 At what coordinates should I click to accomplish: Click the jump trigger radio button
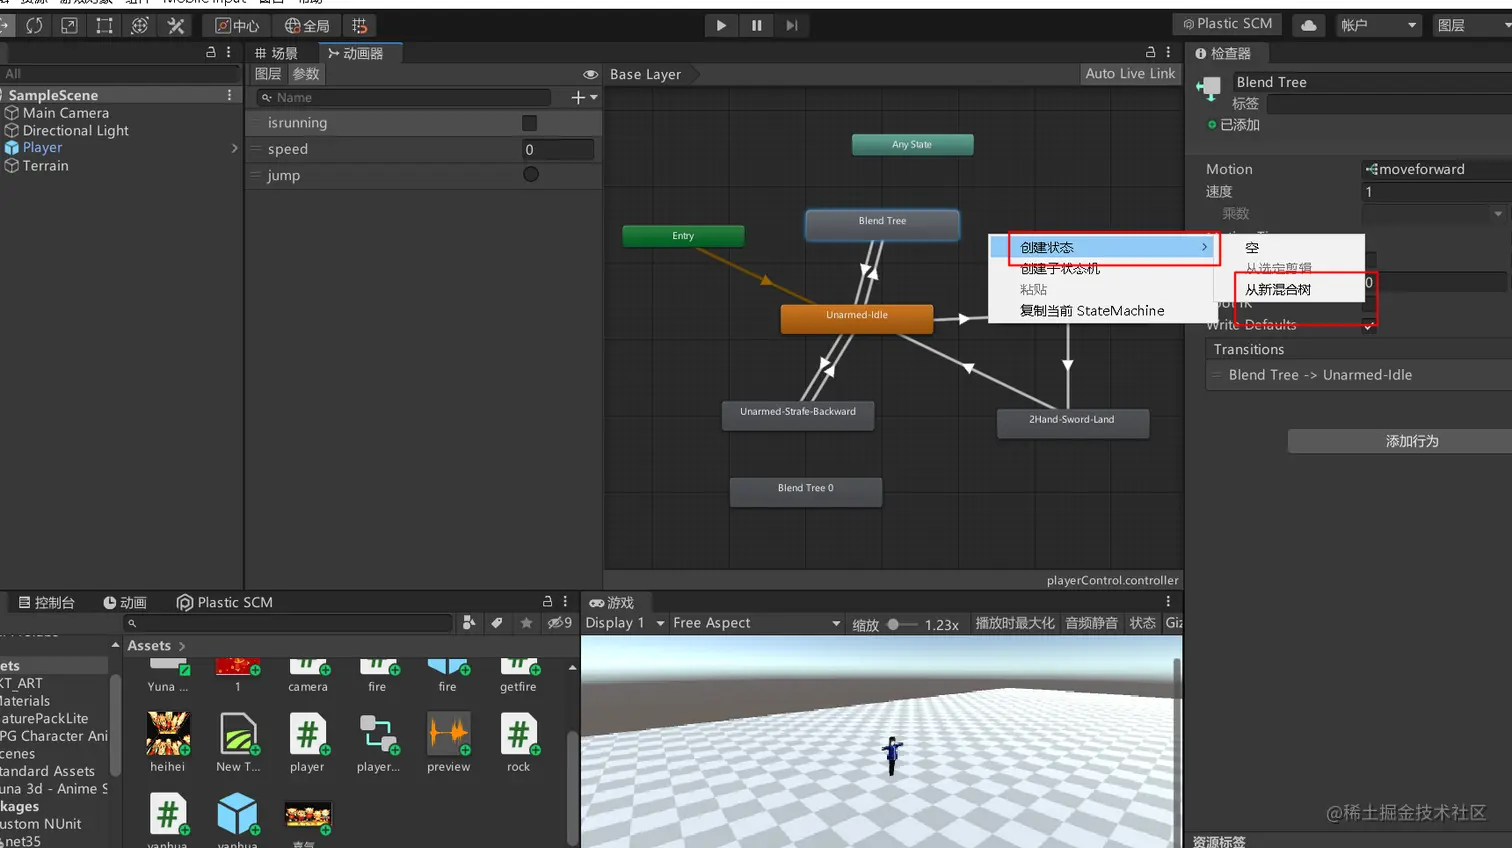(x=531, y=174)
